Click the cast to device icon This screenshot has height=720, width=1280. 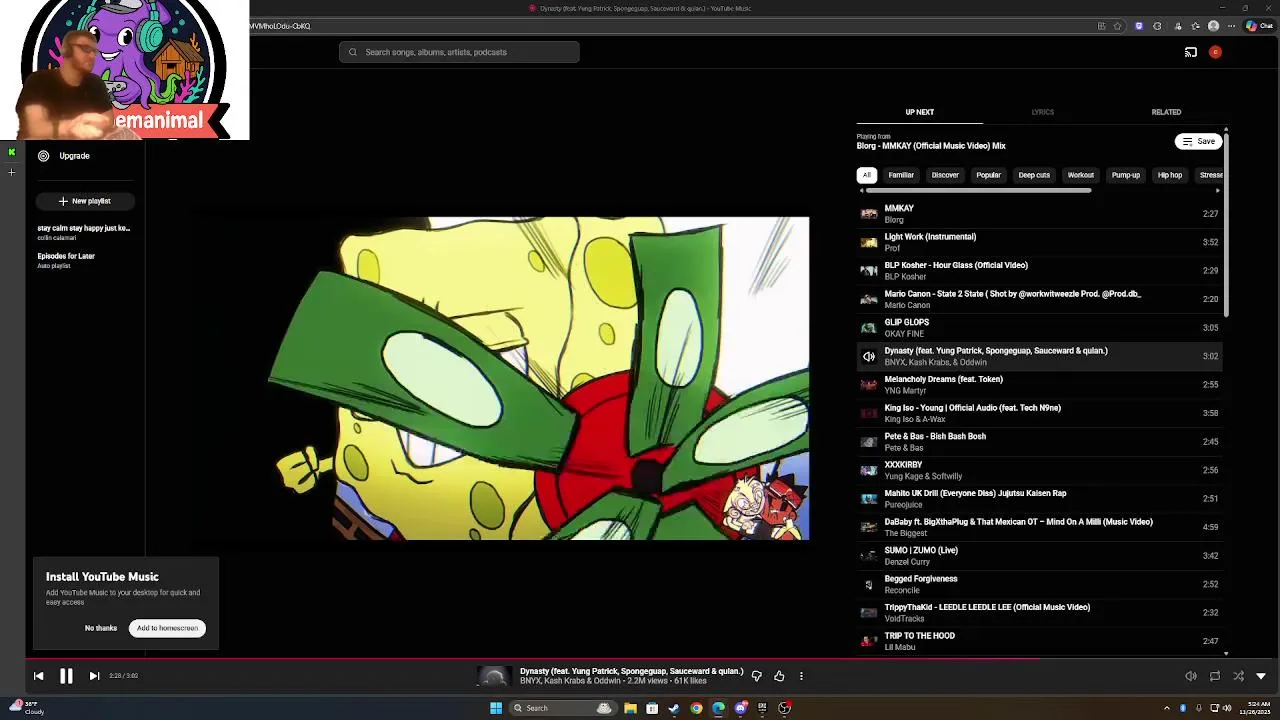1191,52
